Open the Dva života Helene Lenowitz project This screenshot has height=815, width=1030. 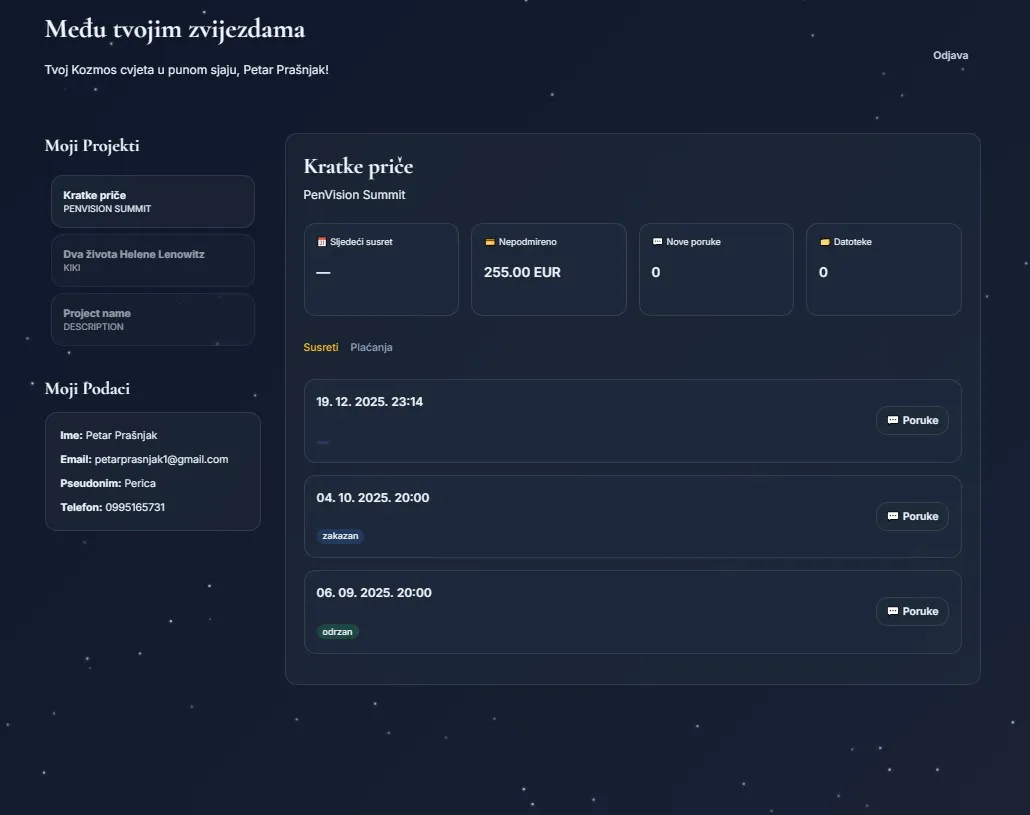pyautogui.click(x=153, y=260)
